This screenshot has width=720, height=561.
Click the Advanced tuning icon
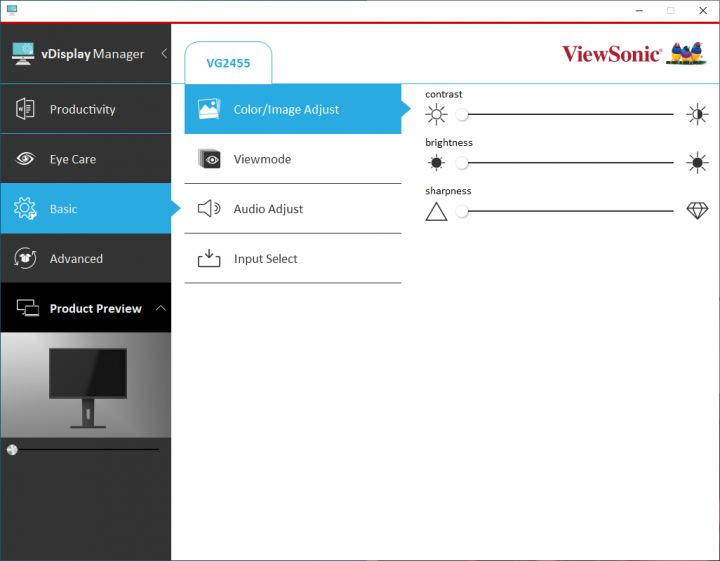(x=25, y=258)
